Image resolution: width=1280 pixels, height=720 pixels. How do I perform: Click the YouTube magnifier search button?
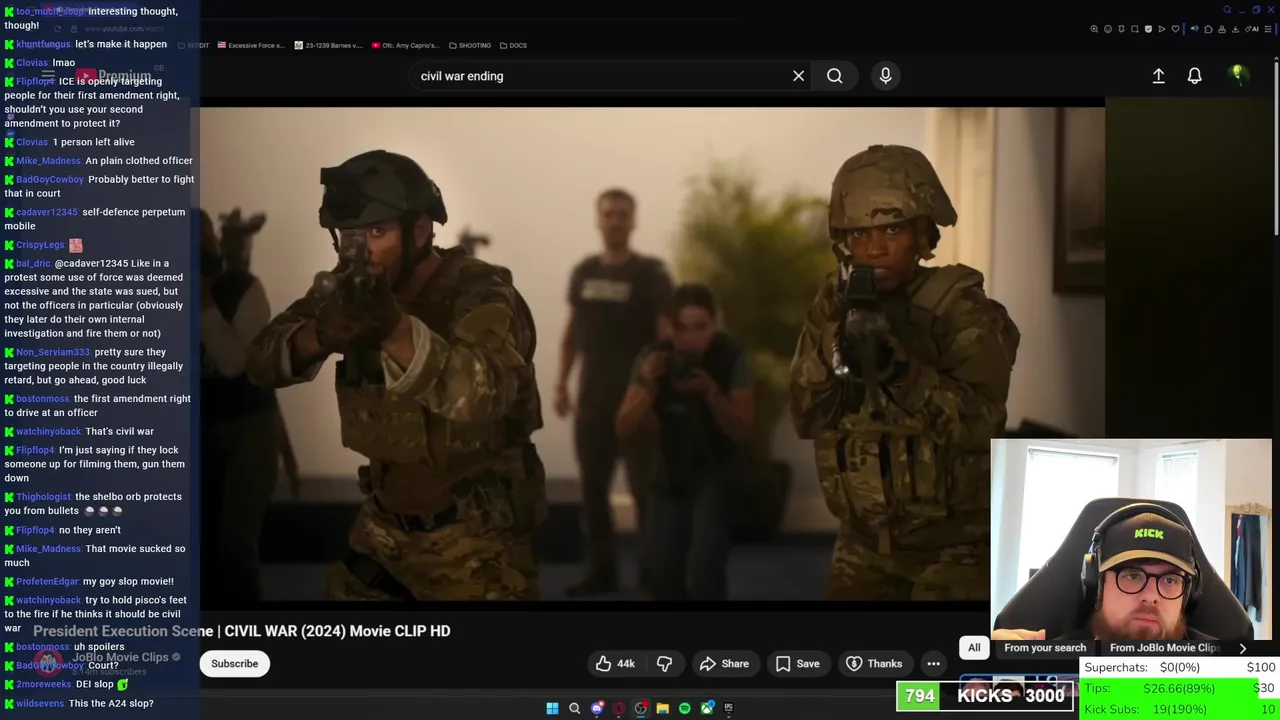[x=834, y=76]
